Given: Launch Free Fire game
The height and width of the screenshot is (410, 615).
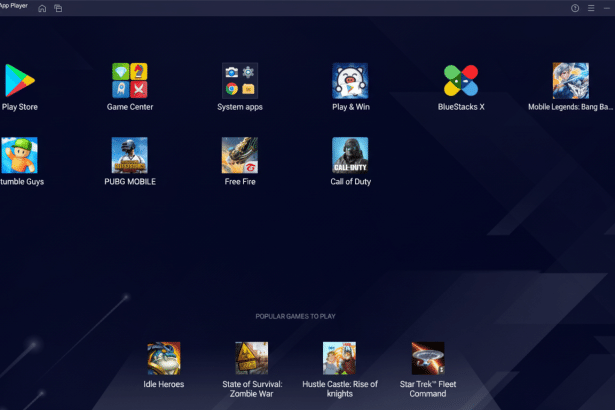Looking at the screenshot, I should point(240,155).
